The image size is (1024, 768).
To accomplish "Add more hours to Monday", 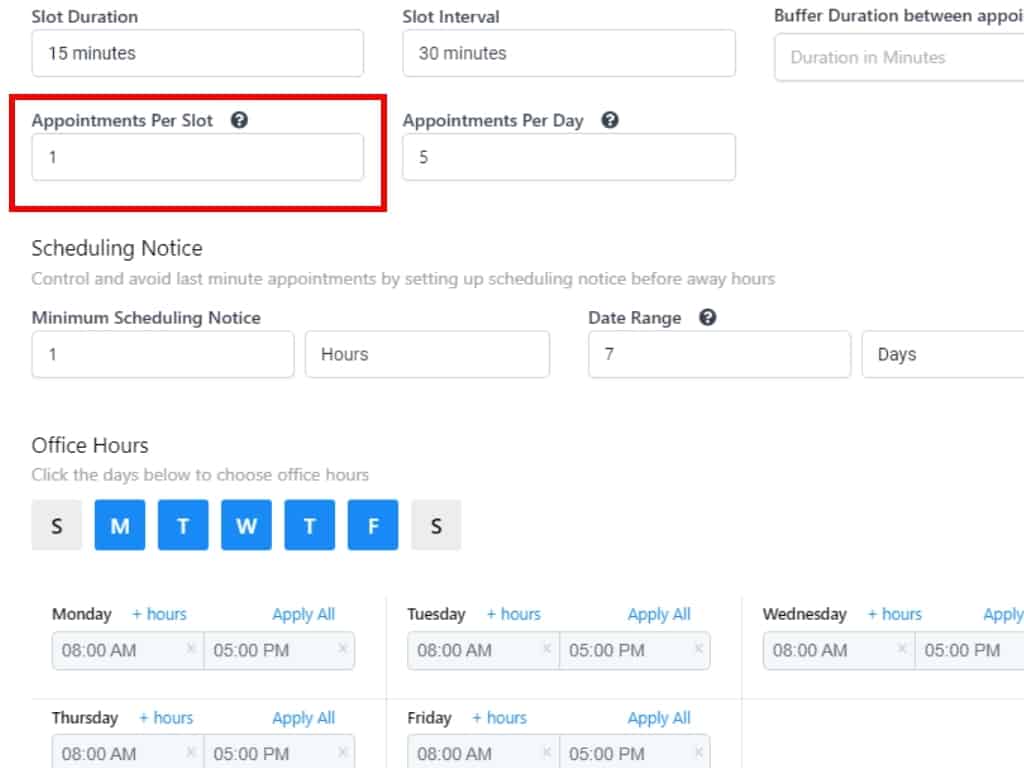I will click(159, 614).
